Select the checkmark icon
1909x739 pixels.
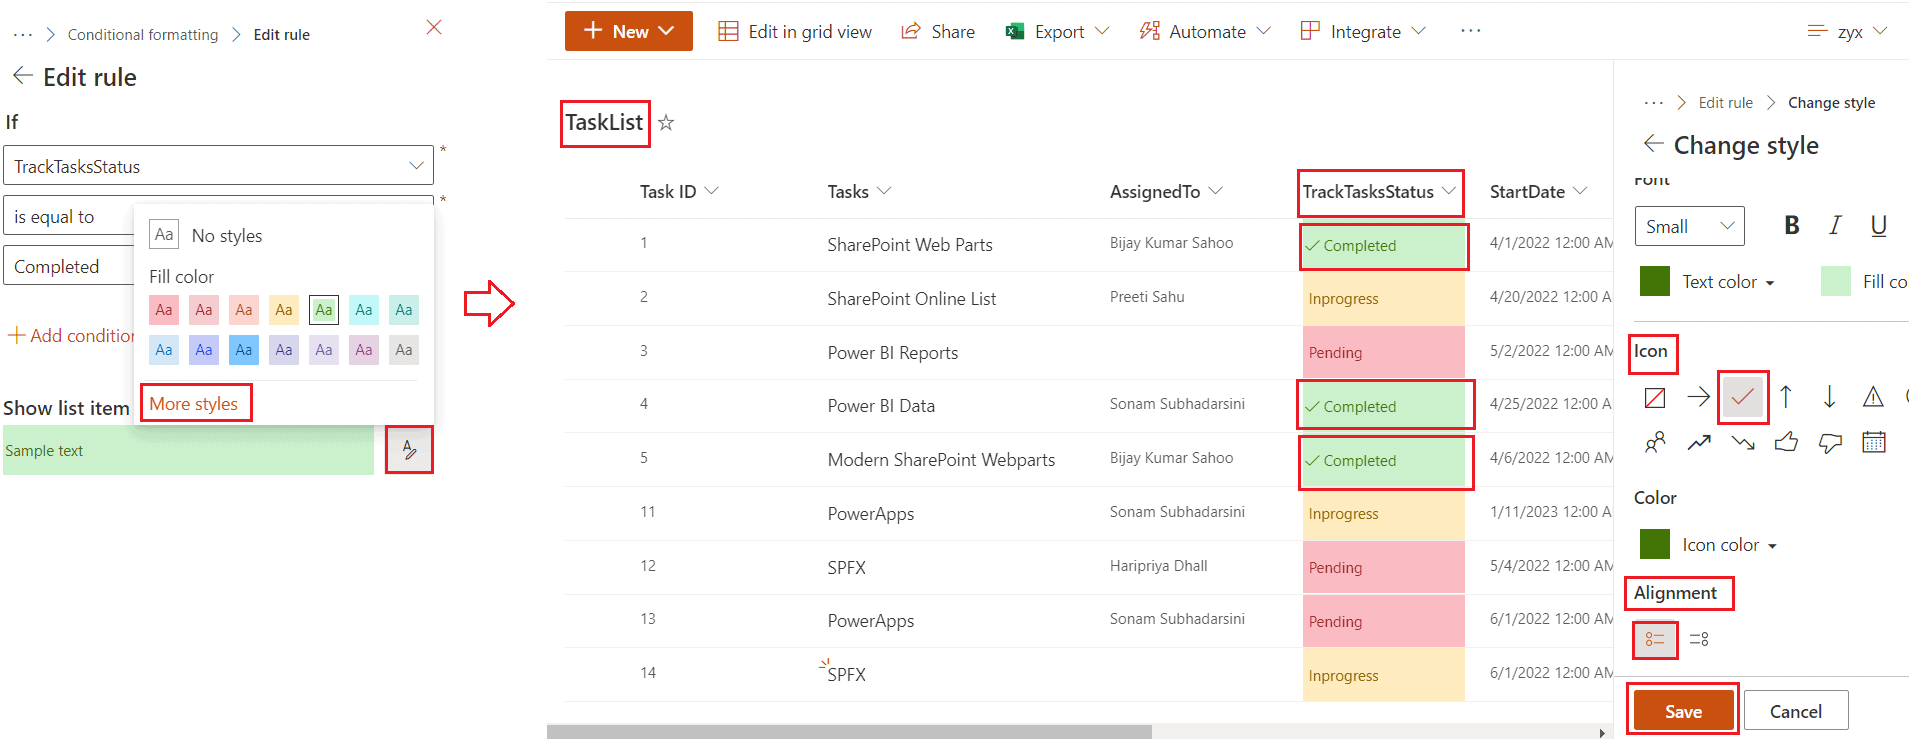[x=1743, y=398]
